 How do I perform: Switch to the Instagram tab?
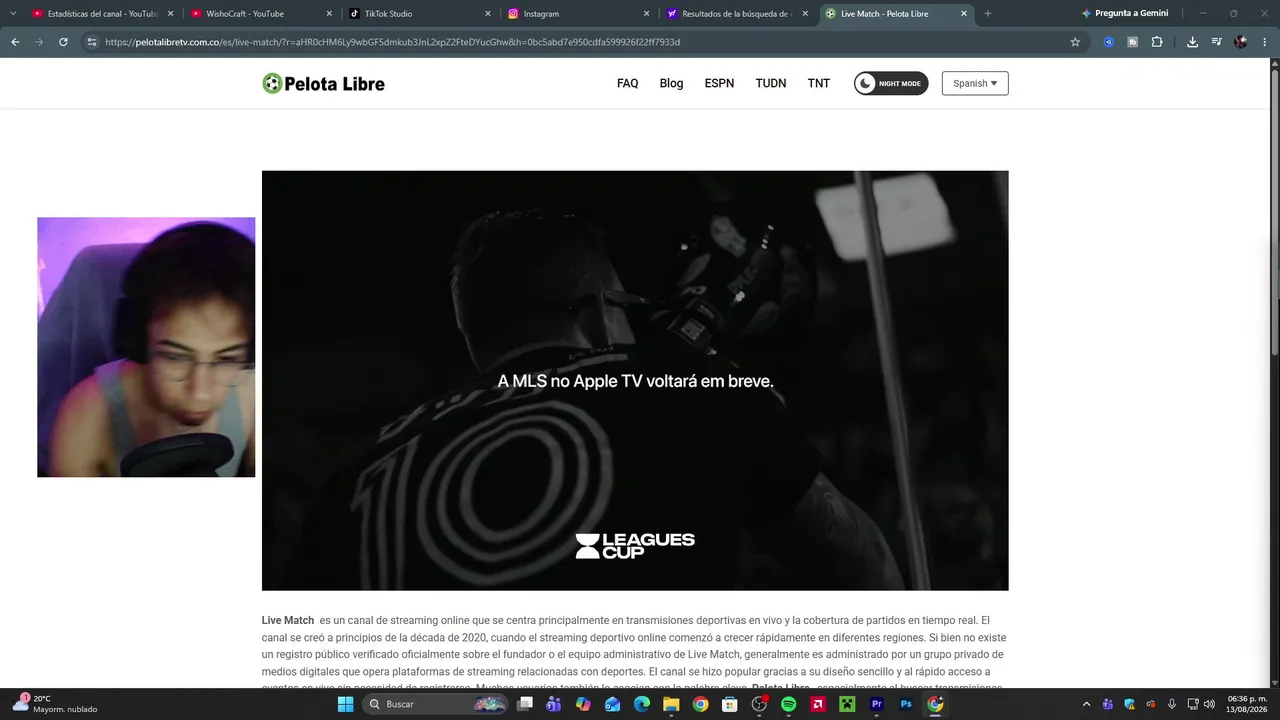[x=577, y=14]
